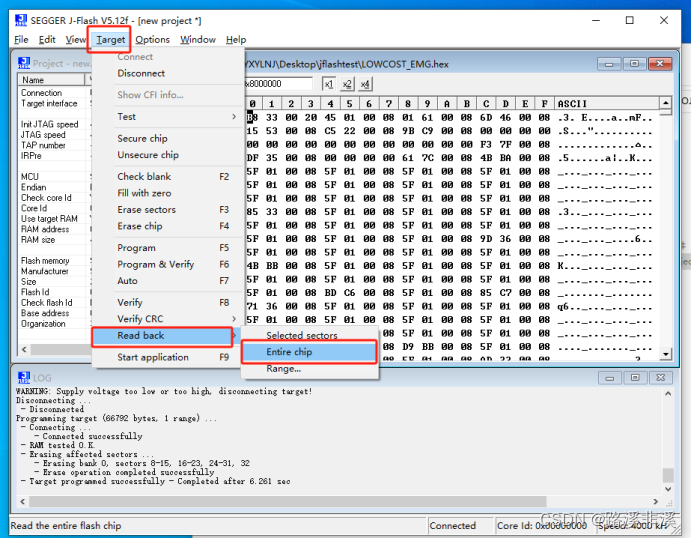Click the LOG vertical scrollbar up arrow
Viewport: 692px width, 538px height.
pyautogui.click(x=668, y=394)
